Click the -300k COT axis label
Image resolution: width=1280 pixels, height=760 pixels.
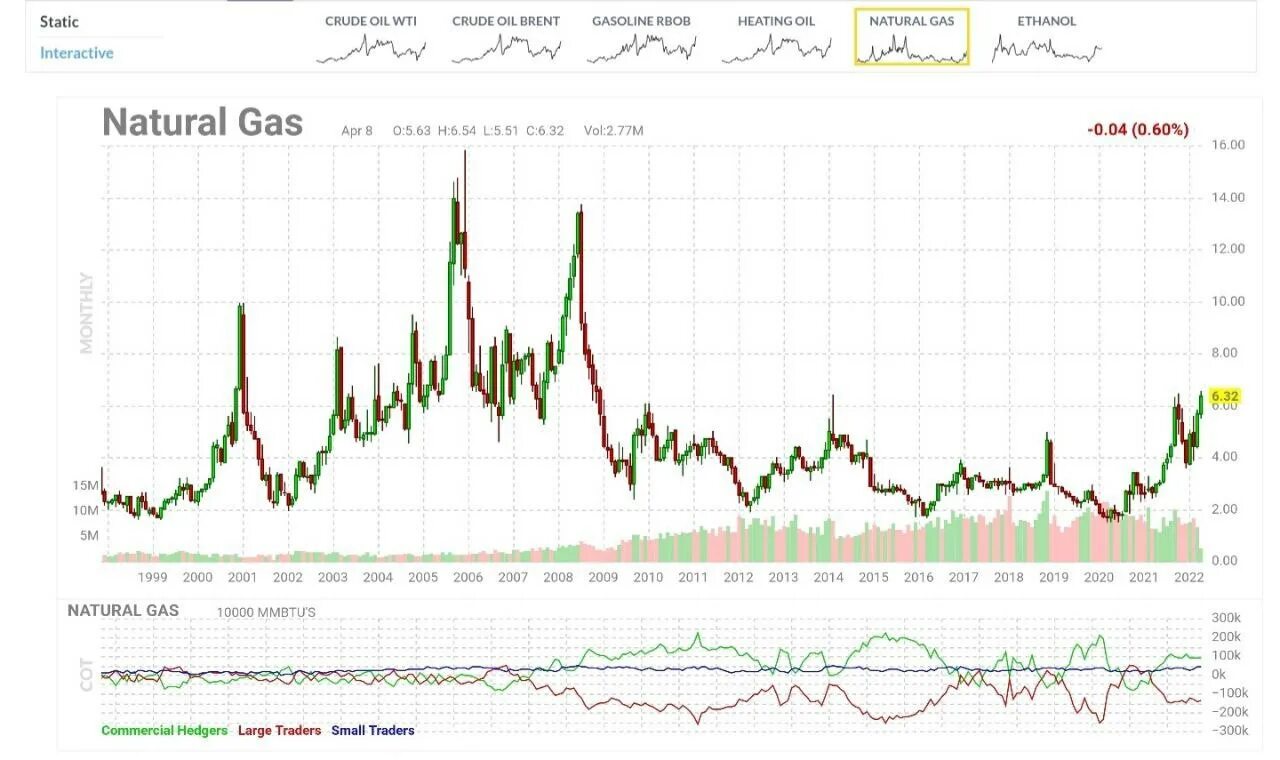1229,731
